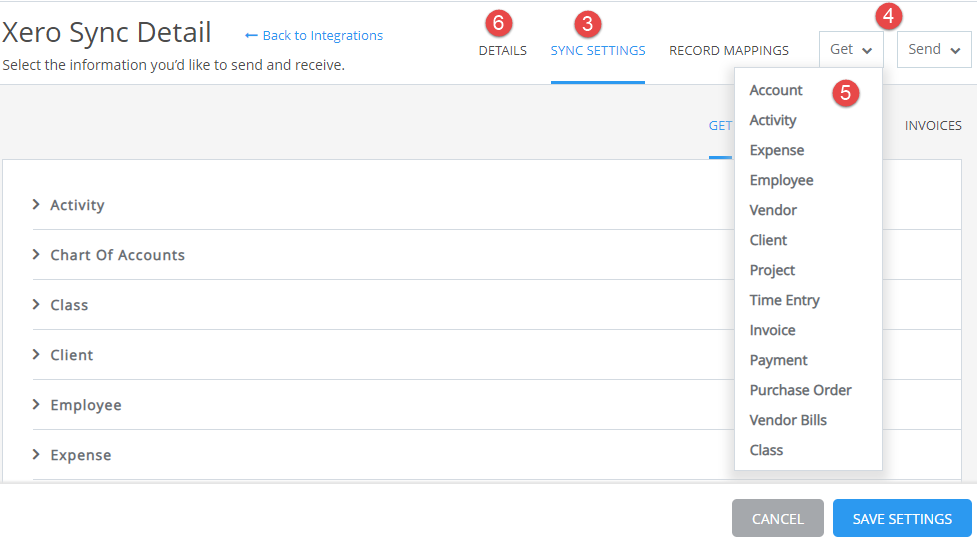Select the Sync Settings tab
977x552 pixels.
[598, 50]
